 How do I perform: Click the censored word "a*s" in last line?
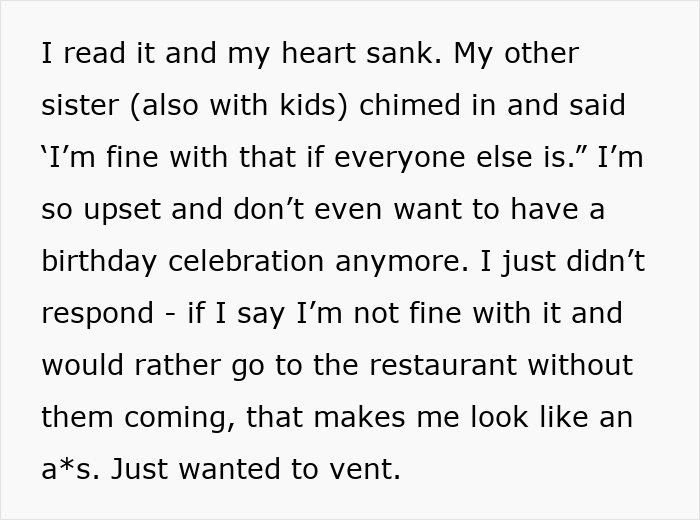point(69,469)
